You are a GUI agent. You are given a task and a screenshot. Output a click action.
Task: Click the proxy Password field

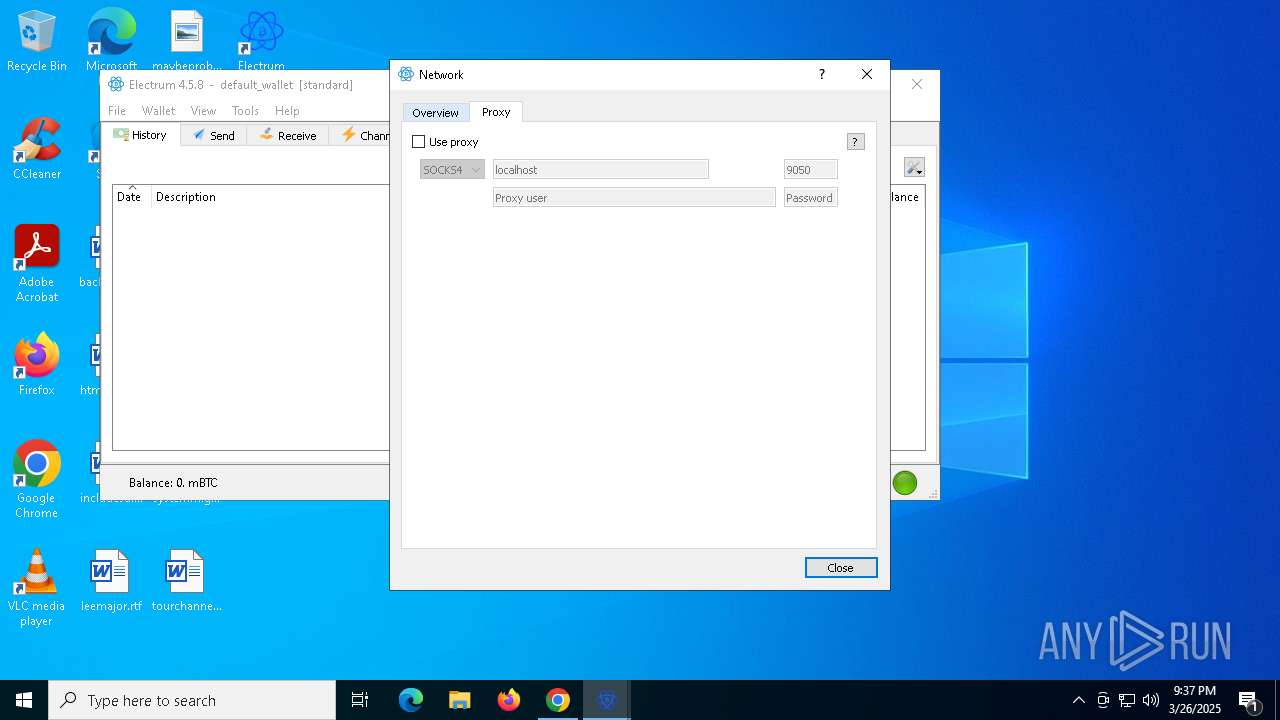(810, 198)
